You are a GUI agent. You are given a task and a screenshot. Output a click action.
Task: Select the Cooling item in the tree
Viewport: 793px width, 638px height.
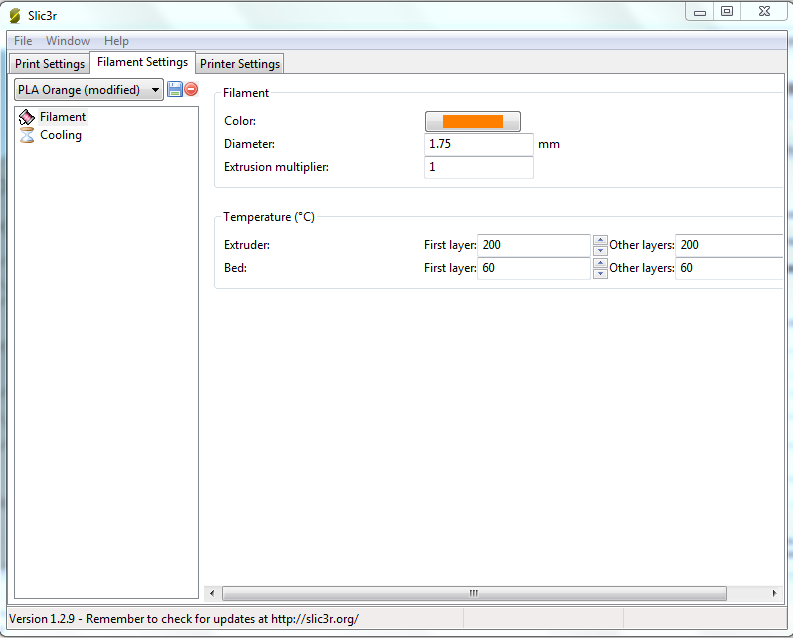coord(61,135)
